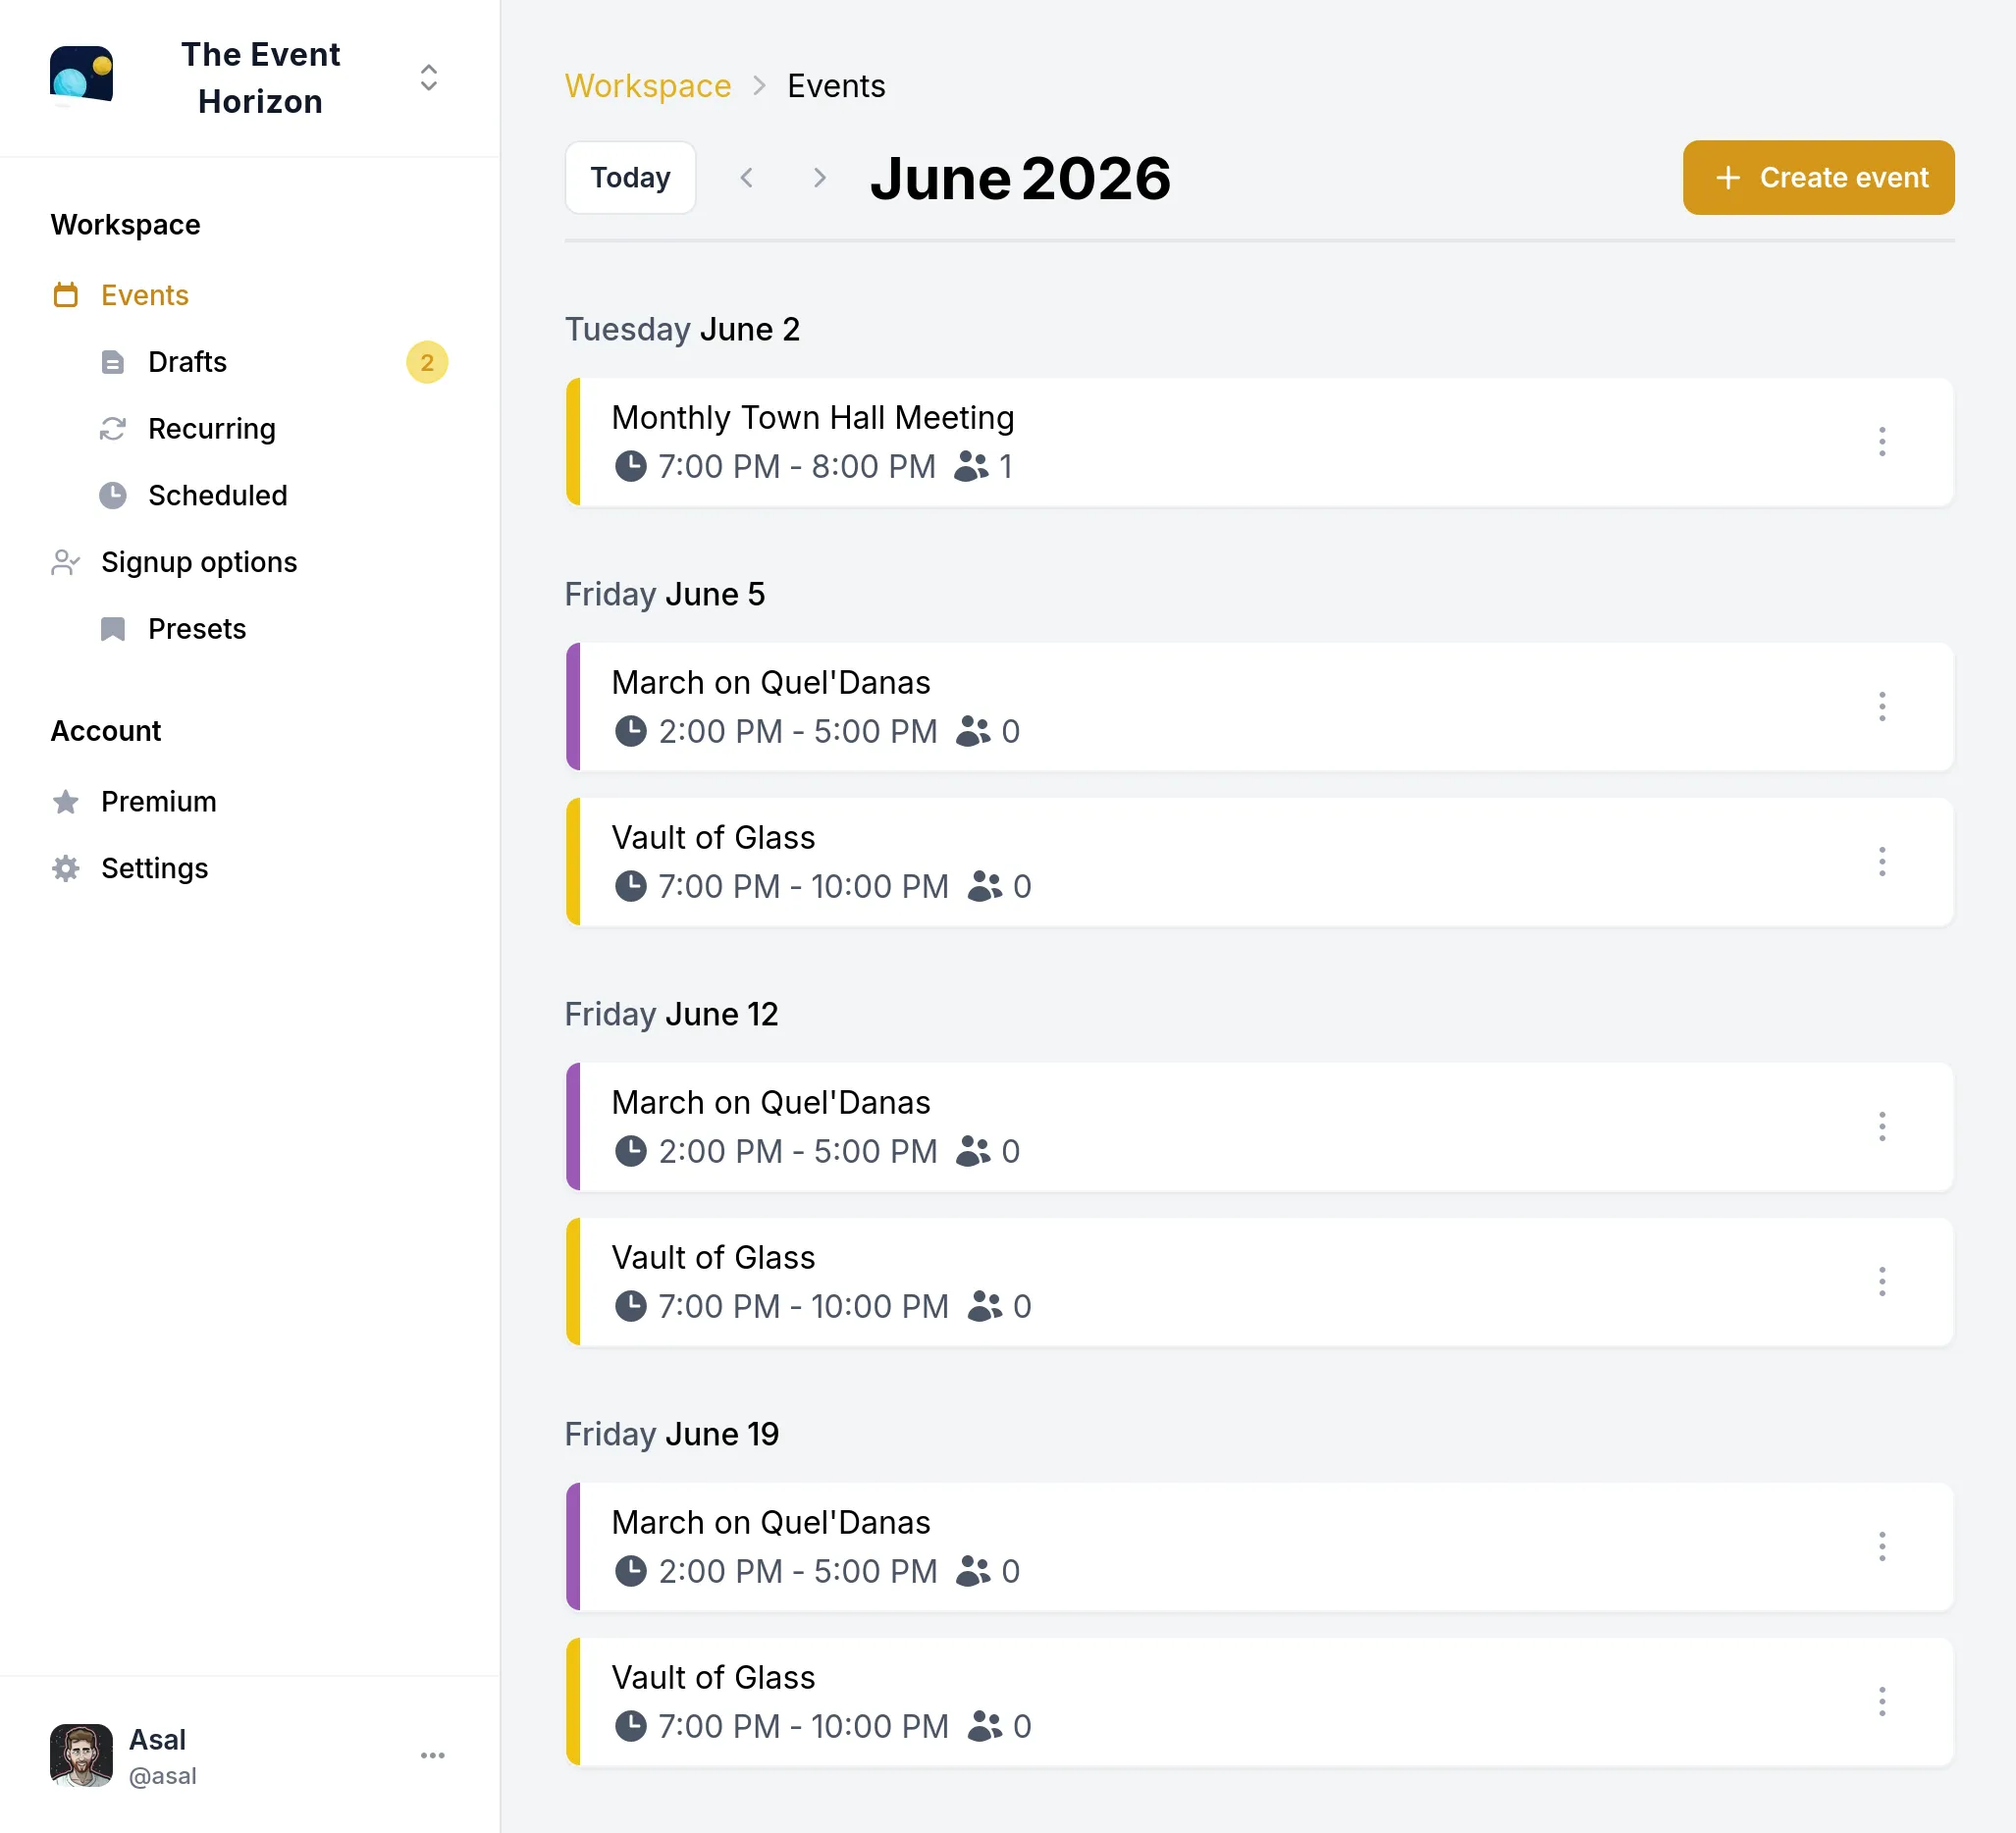The height and width of the screenshot is (1833, 2016).
Task: Go to the next month
Action: (x=819, y=177)
